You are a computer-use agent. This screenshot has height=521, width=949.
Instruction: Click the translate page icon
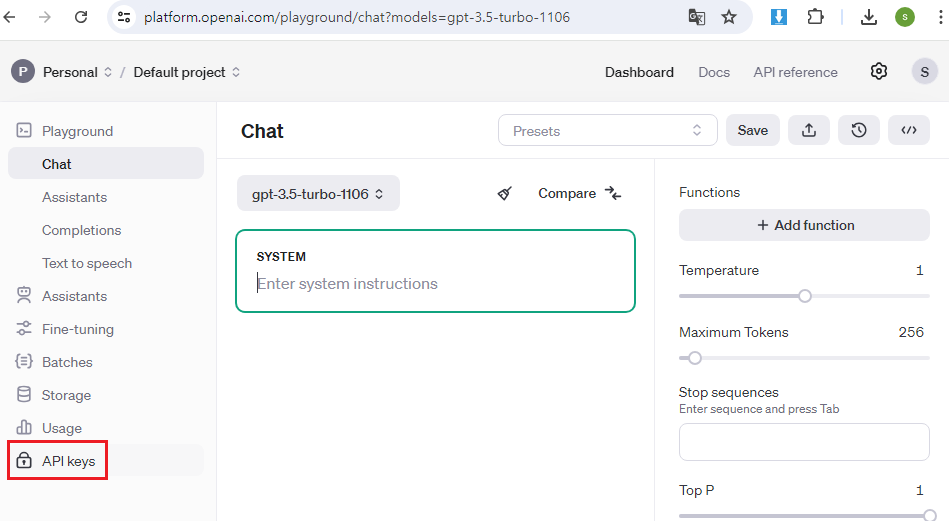[x=697, y=17]
